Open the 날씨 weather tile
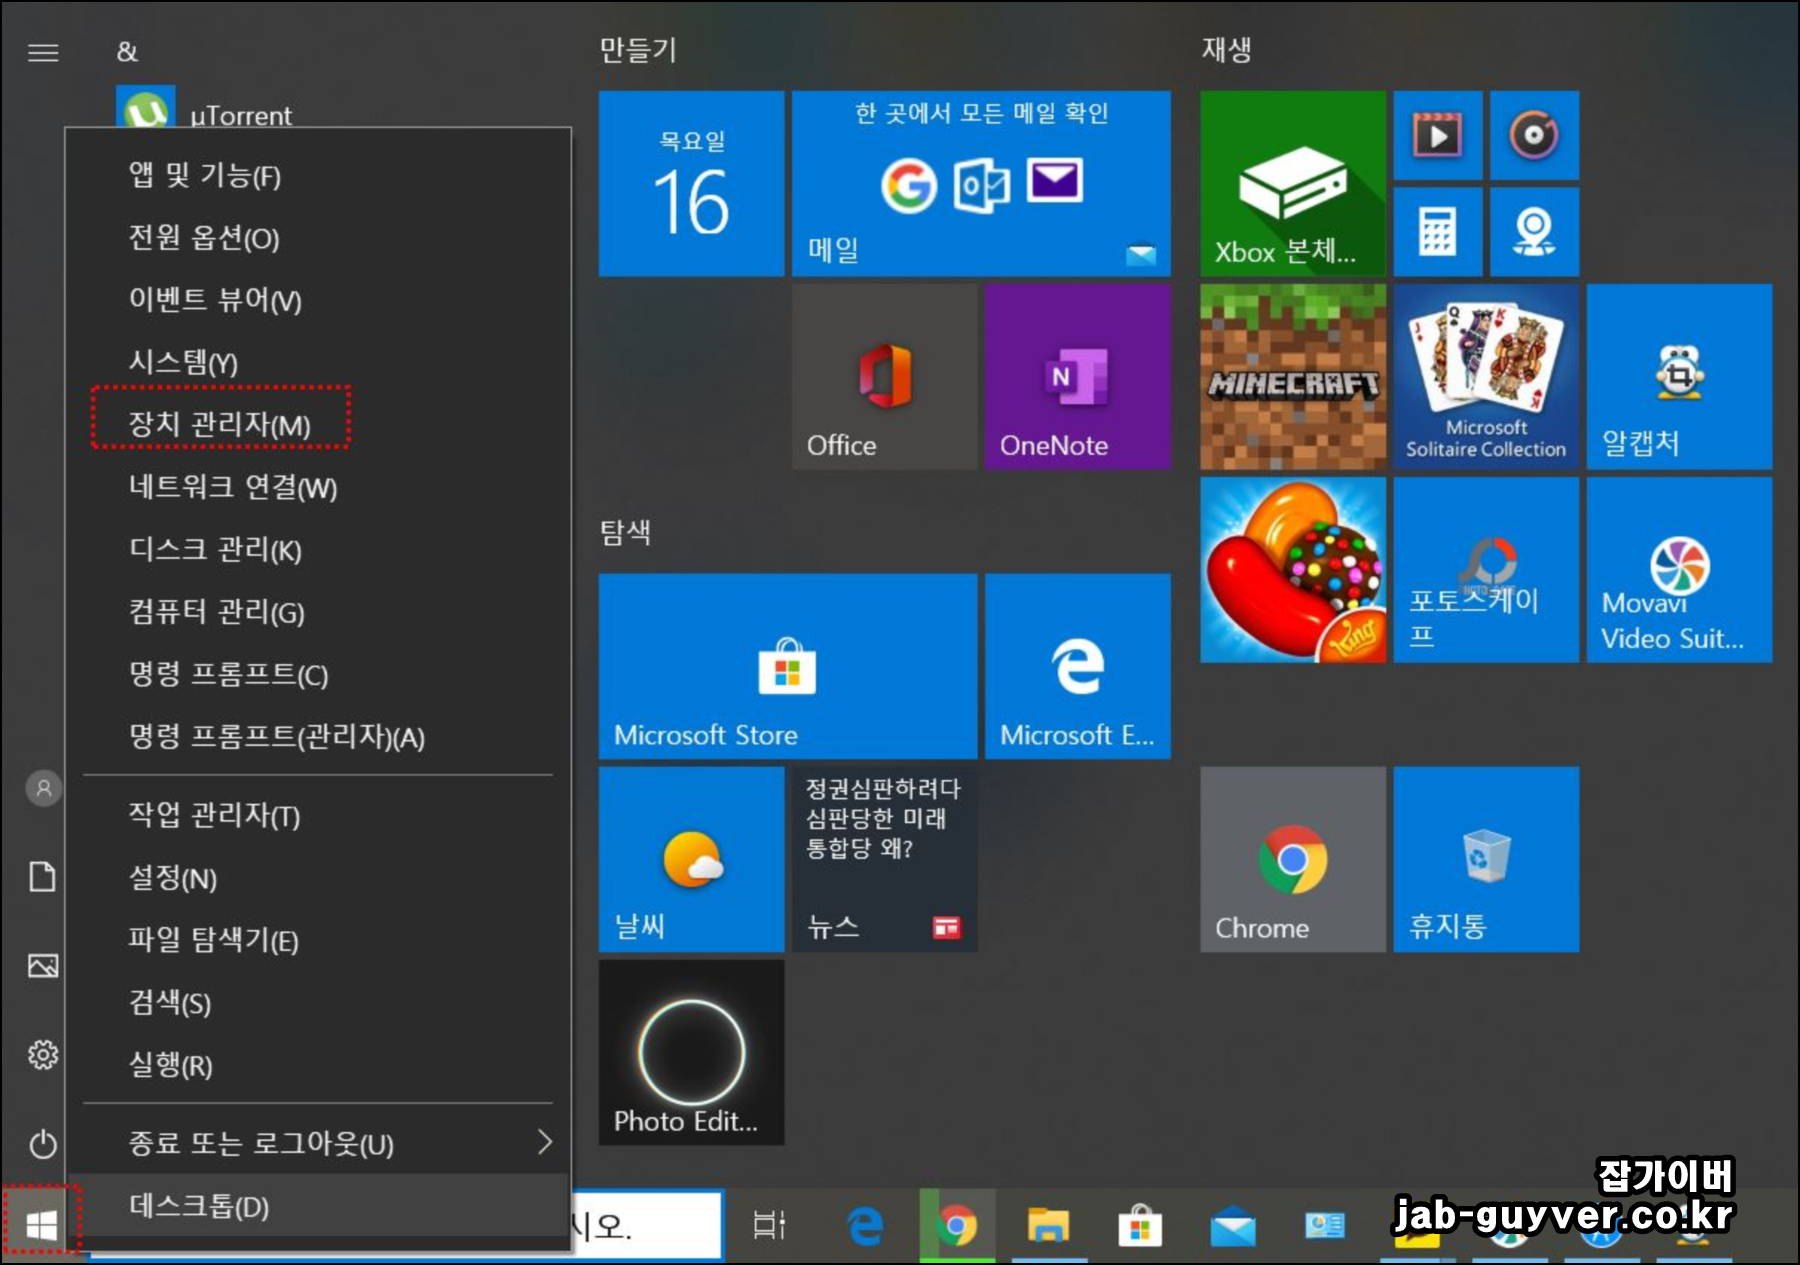1800x1265 pixels. point(691,859)
